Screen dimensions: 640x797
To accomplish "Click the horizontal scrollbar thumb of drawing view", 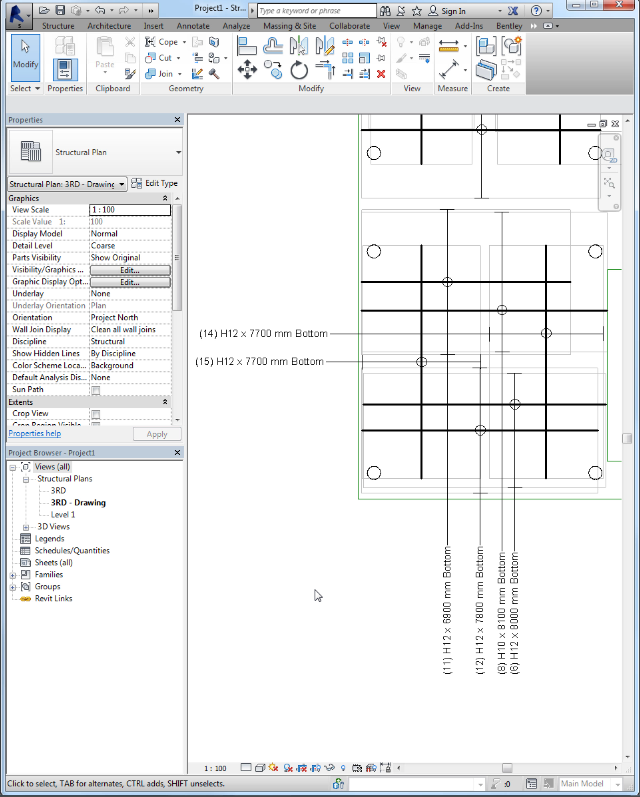I will (x=507, y=768).
